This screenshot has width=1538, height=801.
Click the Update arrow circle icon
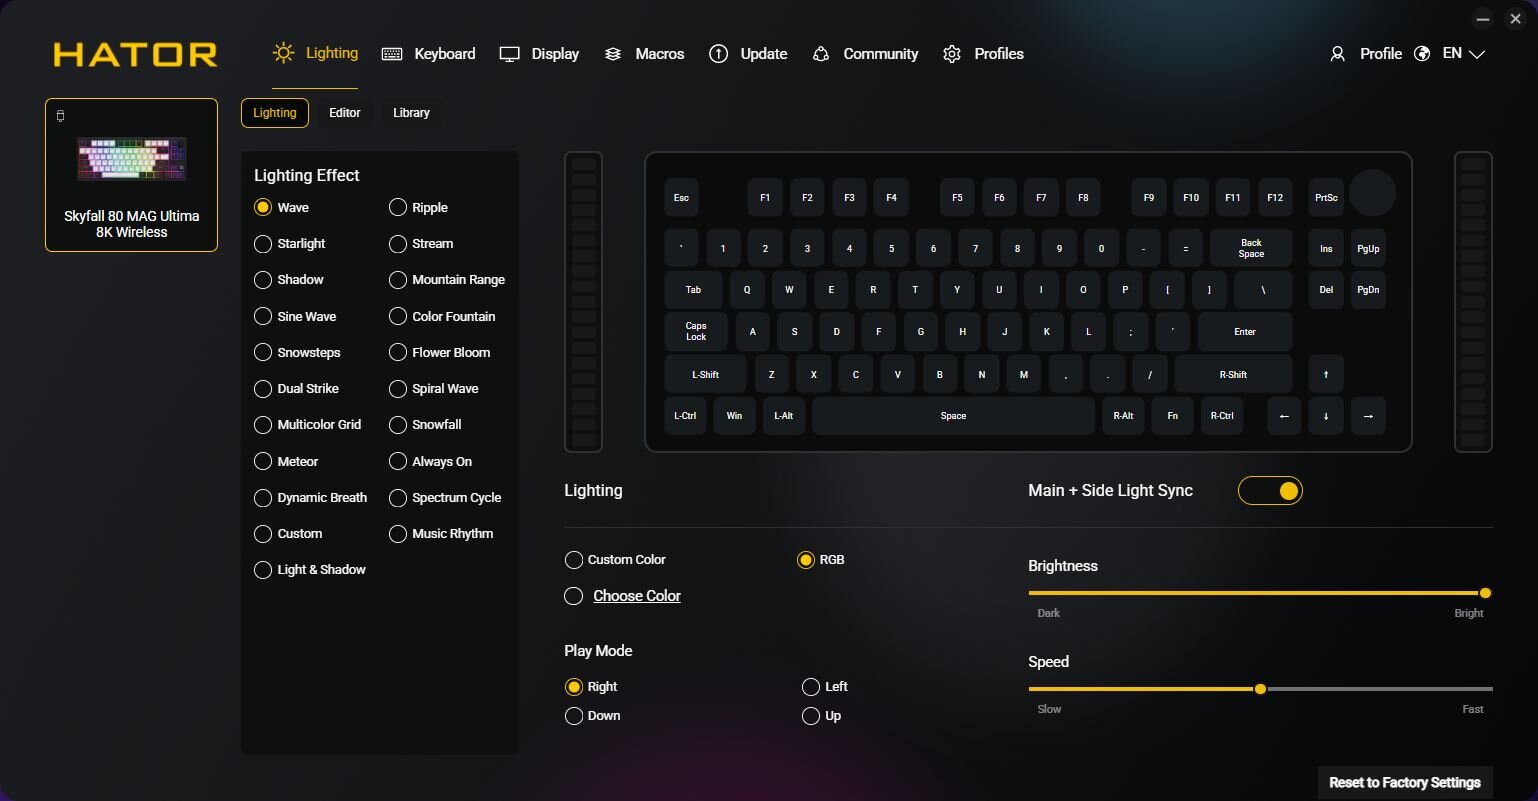tap(718, 54)
